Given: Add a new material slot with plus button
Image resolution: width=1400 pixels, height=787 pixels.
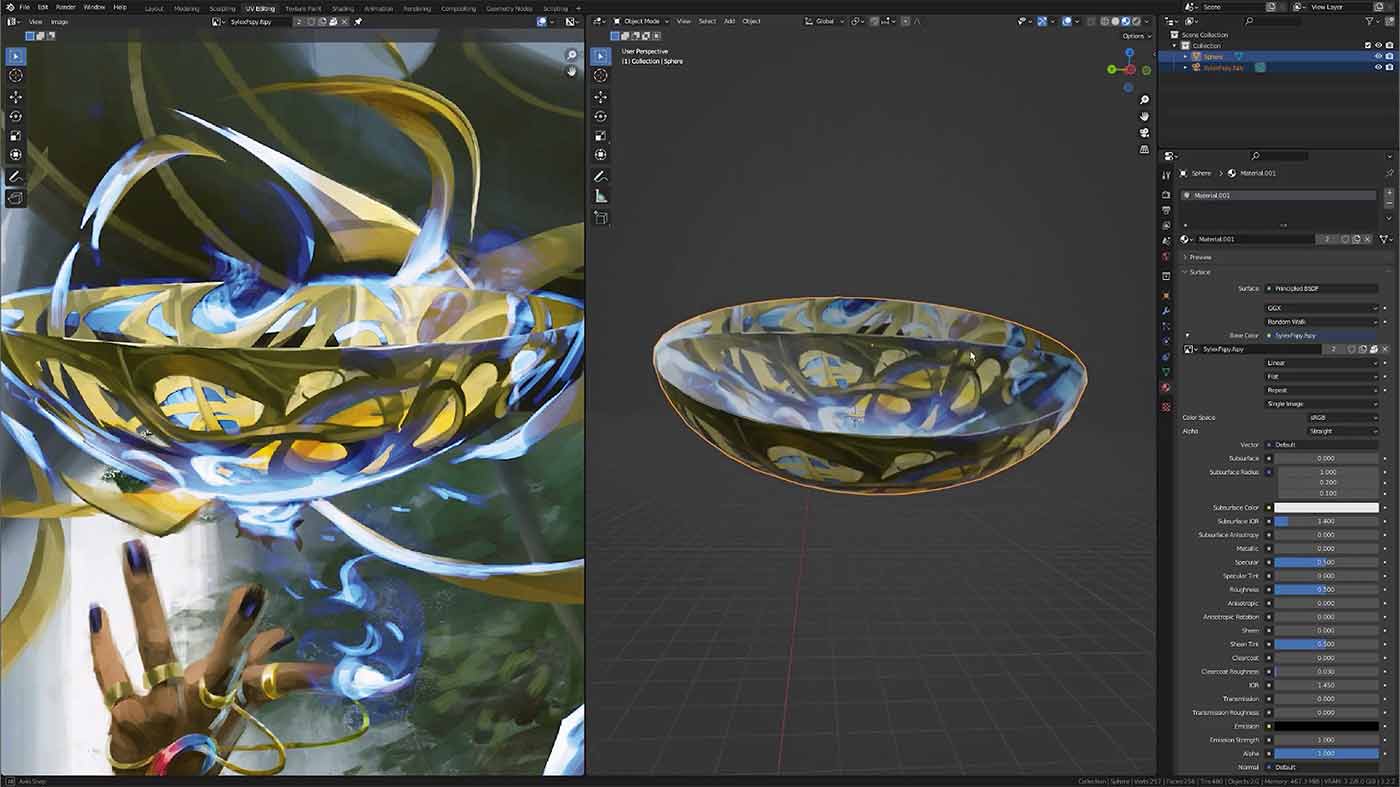Looking at the screenshot, I should (1389, 191).
